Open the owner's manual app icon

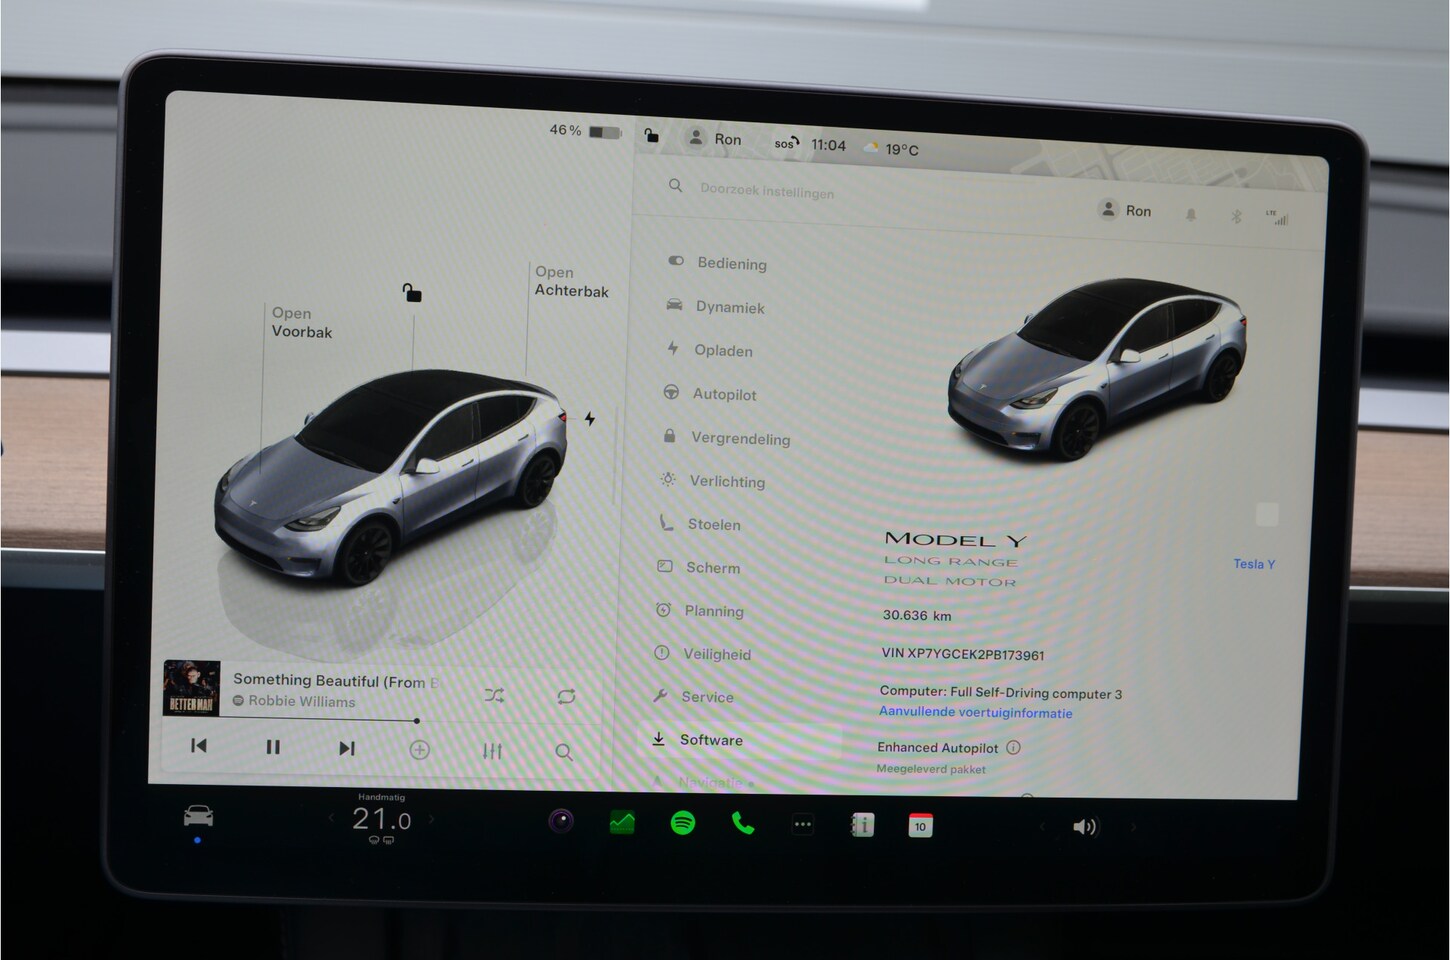click(x=862, y=825)
